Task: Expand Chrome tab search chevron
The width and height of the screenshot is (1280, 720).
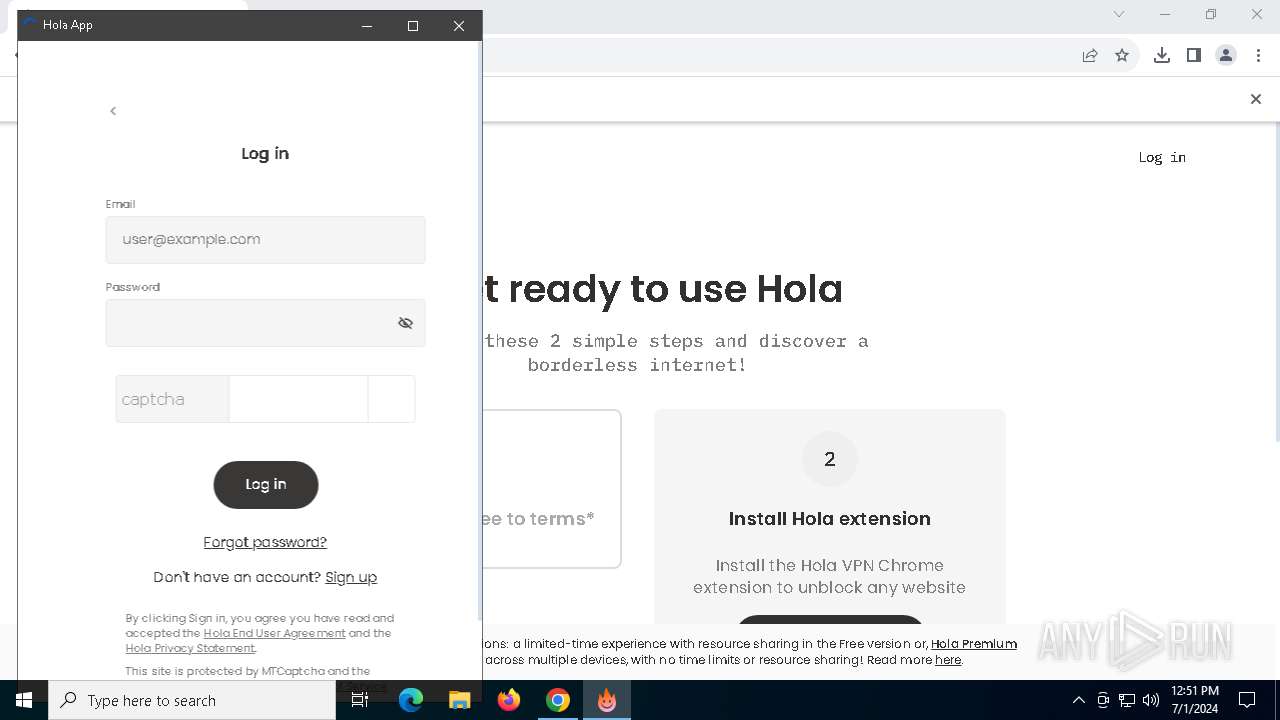Action: click(x=1119, y=14)
